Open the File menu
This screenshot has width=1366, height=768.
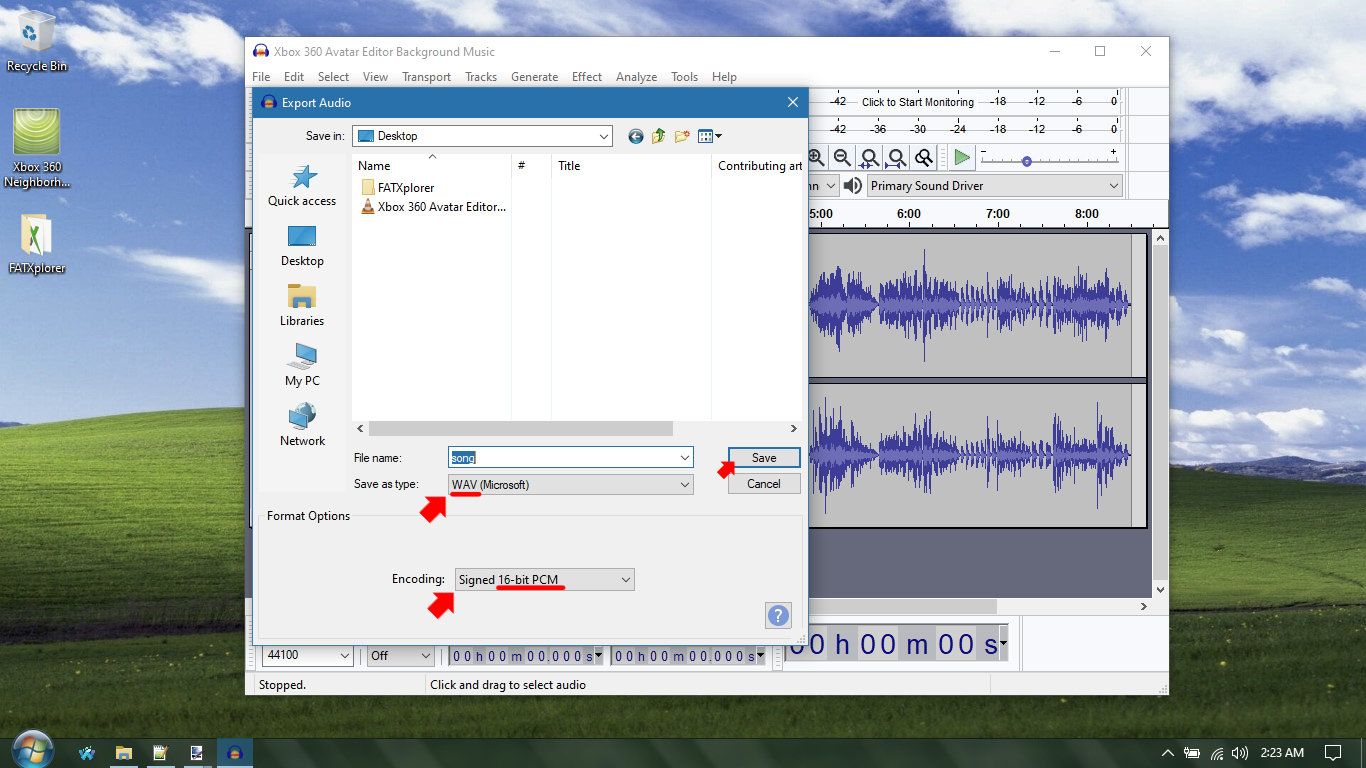[261, 77]
